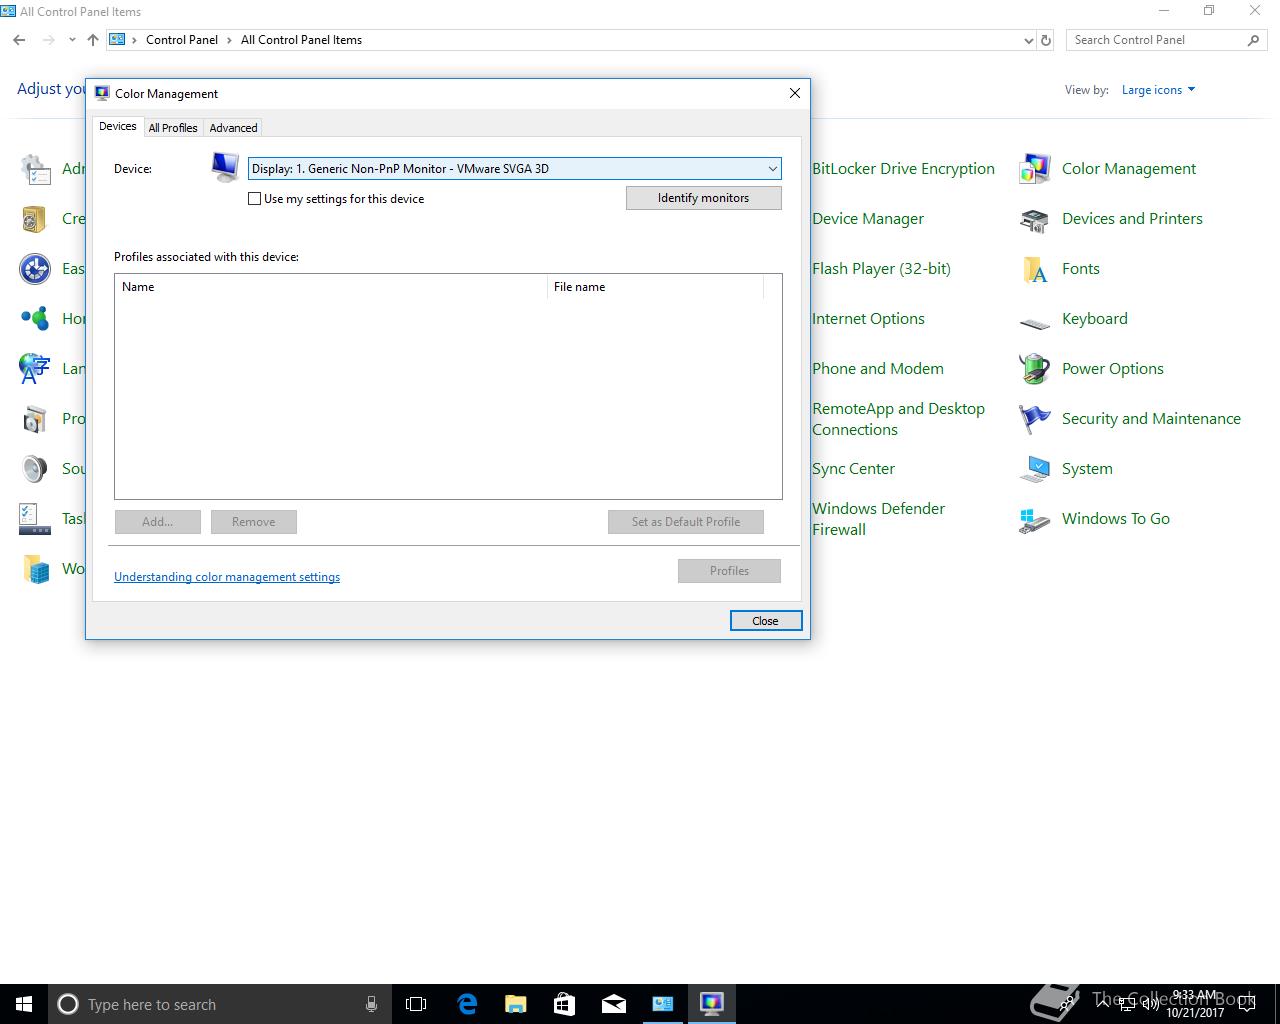The image size is (1280, 1024).
Task: Click the Identify monitors button
Action: 703,198
